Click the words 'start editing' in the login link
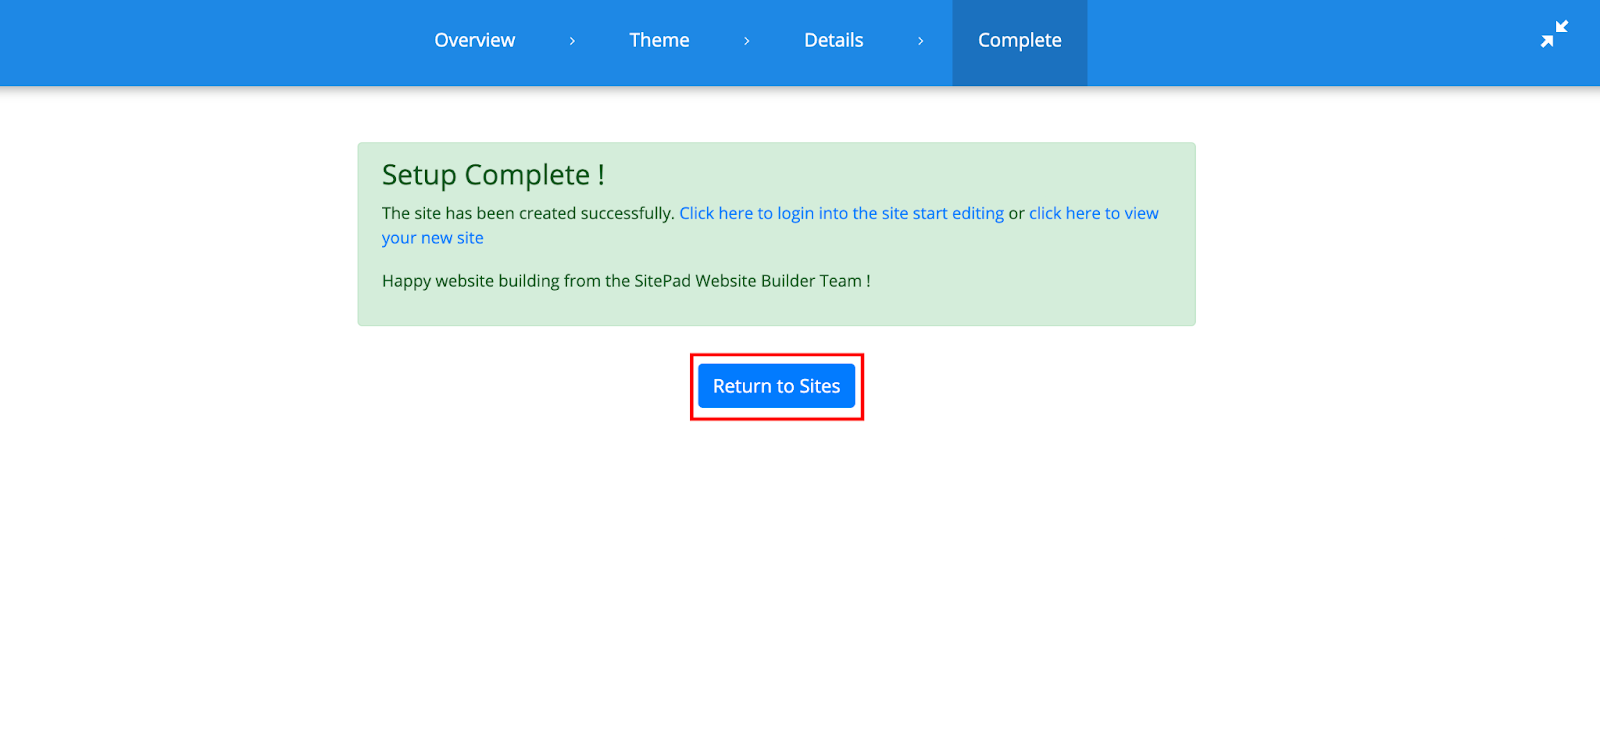 point(957,213)
